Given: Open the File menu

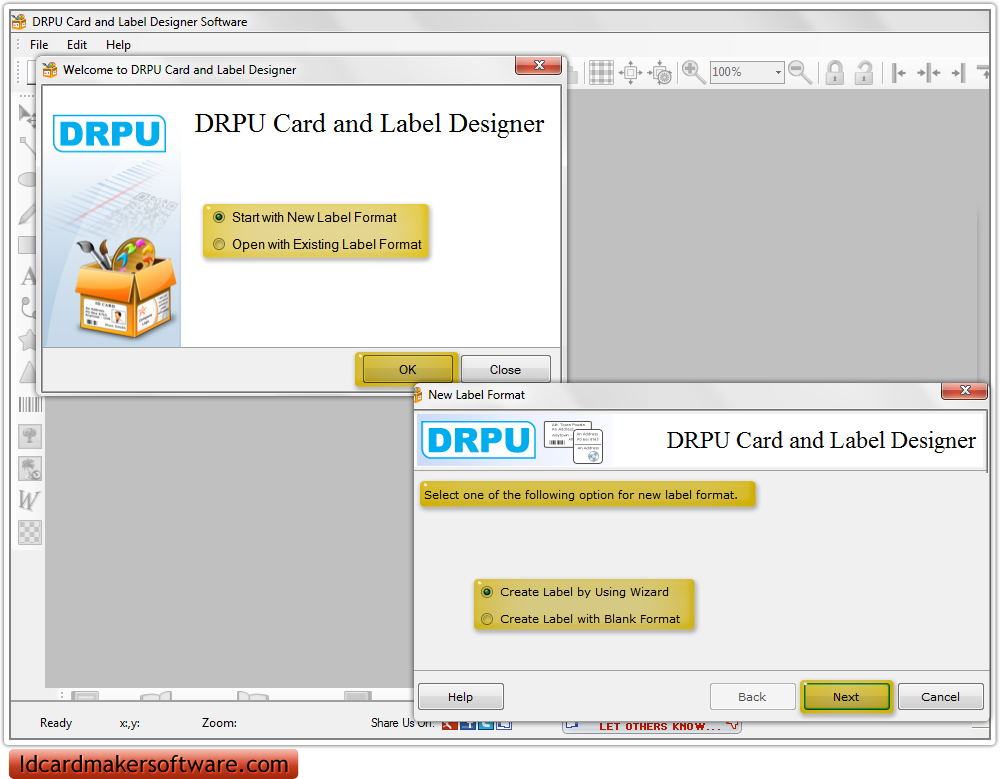Looking at the screenshot, I should point(39,45).
